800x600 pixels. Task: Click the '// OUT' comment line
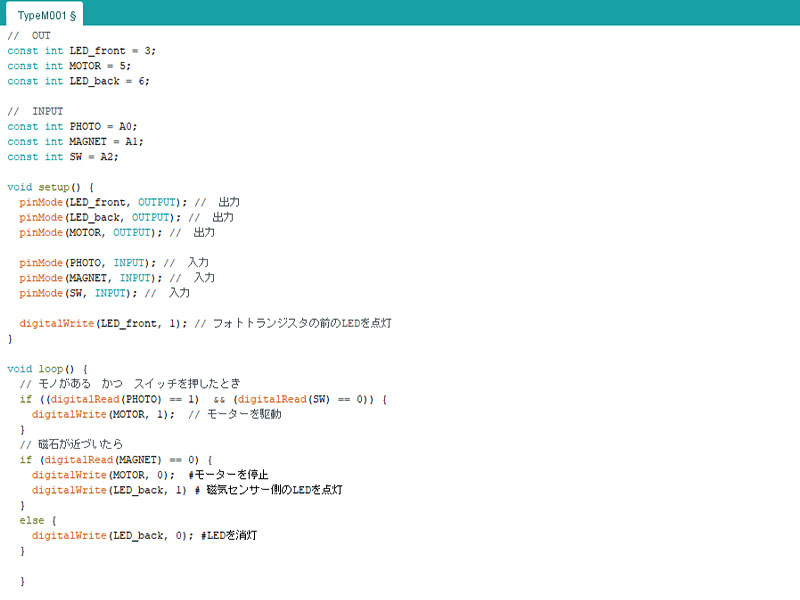pyautogui.click(x=29, y=35)
